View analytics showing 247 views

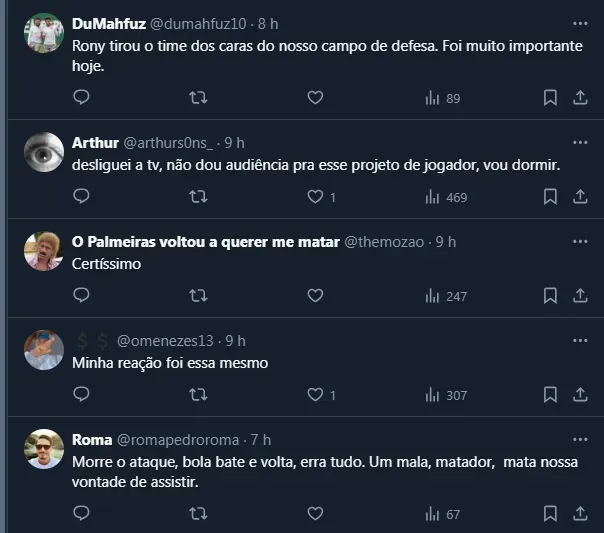click(x=446, y=296)
